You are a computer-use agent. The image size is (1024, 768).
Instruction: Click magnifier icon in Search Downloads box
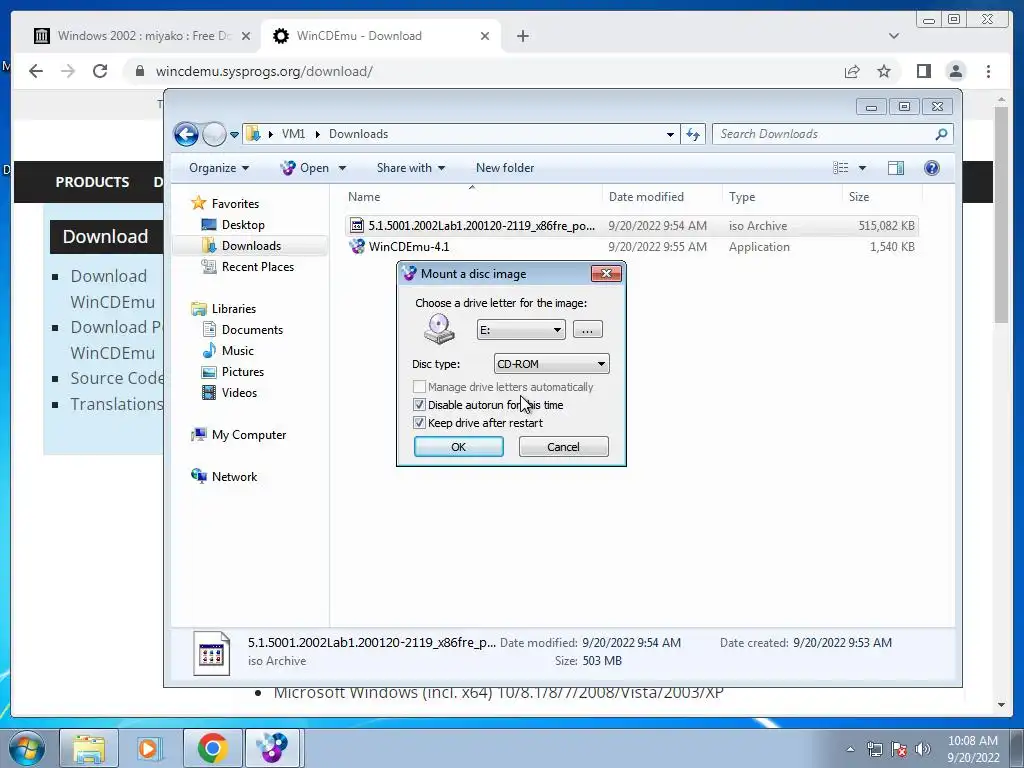[x=941, y=134]
